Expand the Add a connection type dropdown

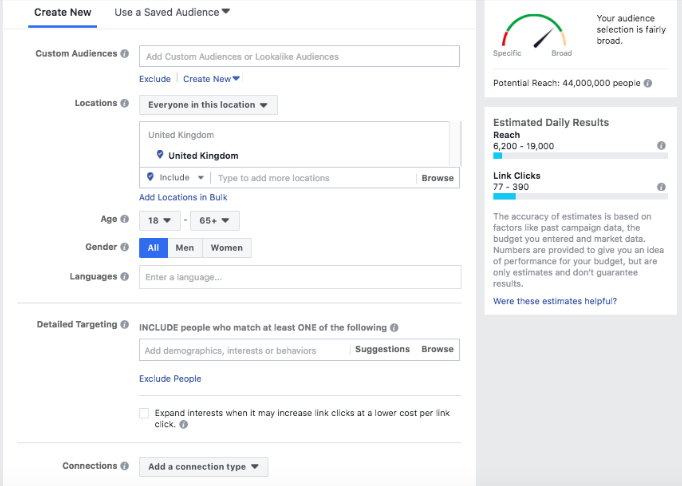tap(204, 466)
